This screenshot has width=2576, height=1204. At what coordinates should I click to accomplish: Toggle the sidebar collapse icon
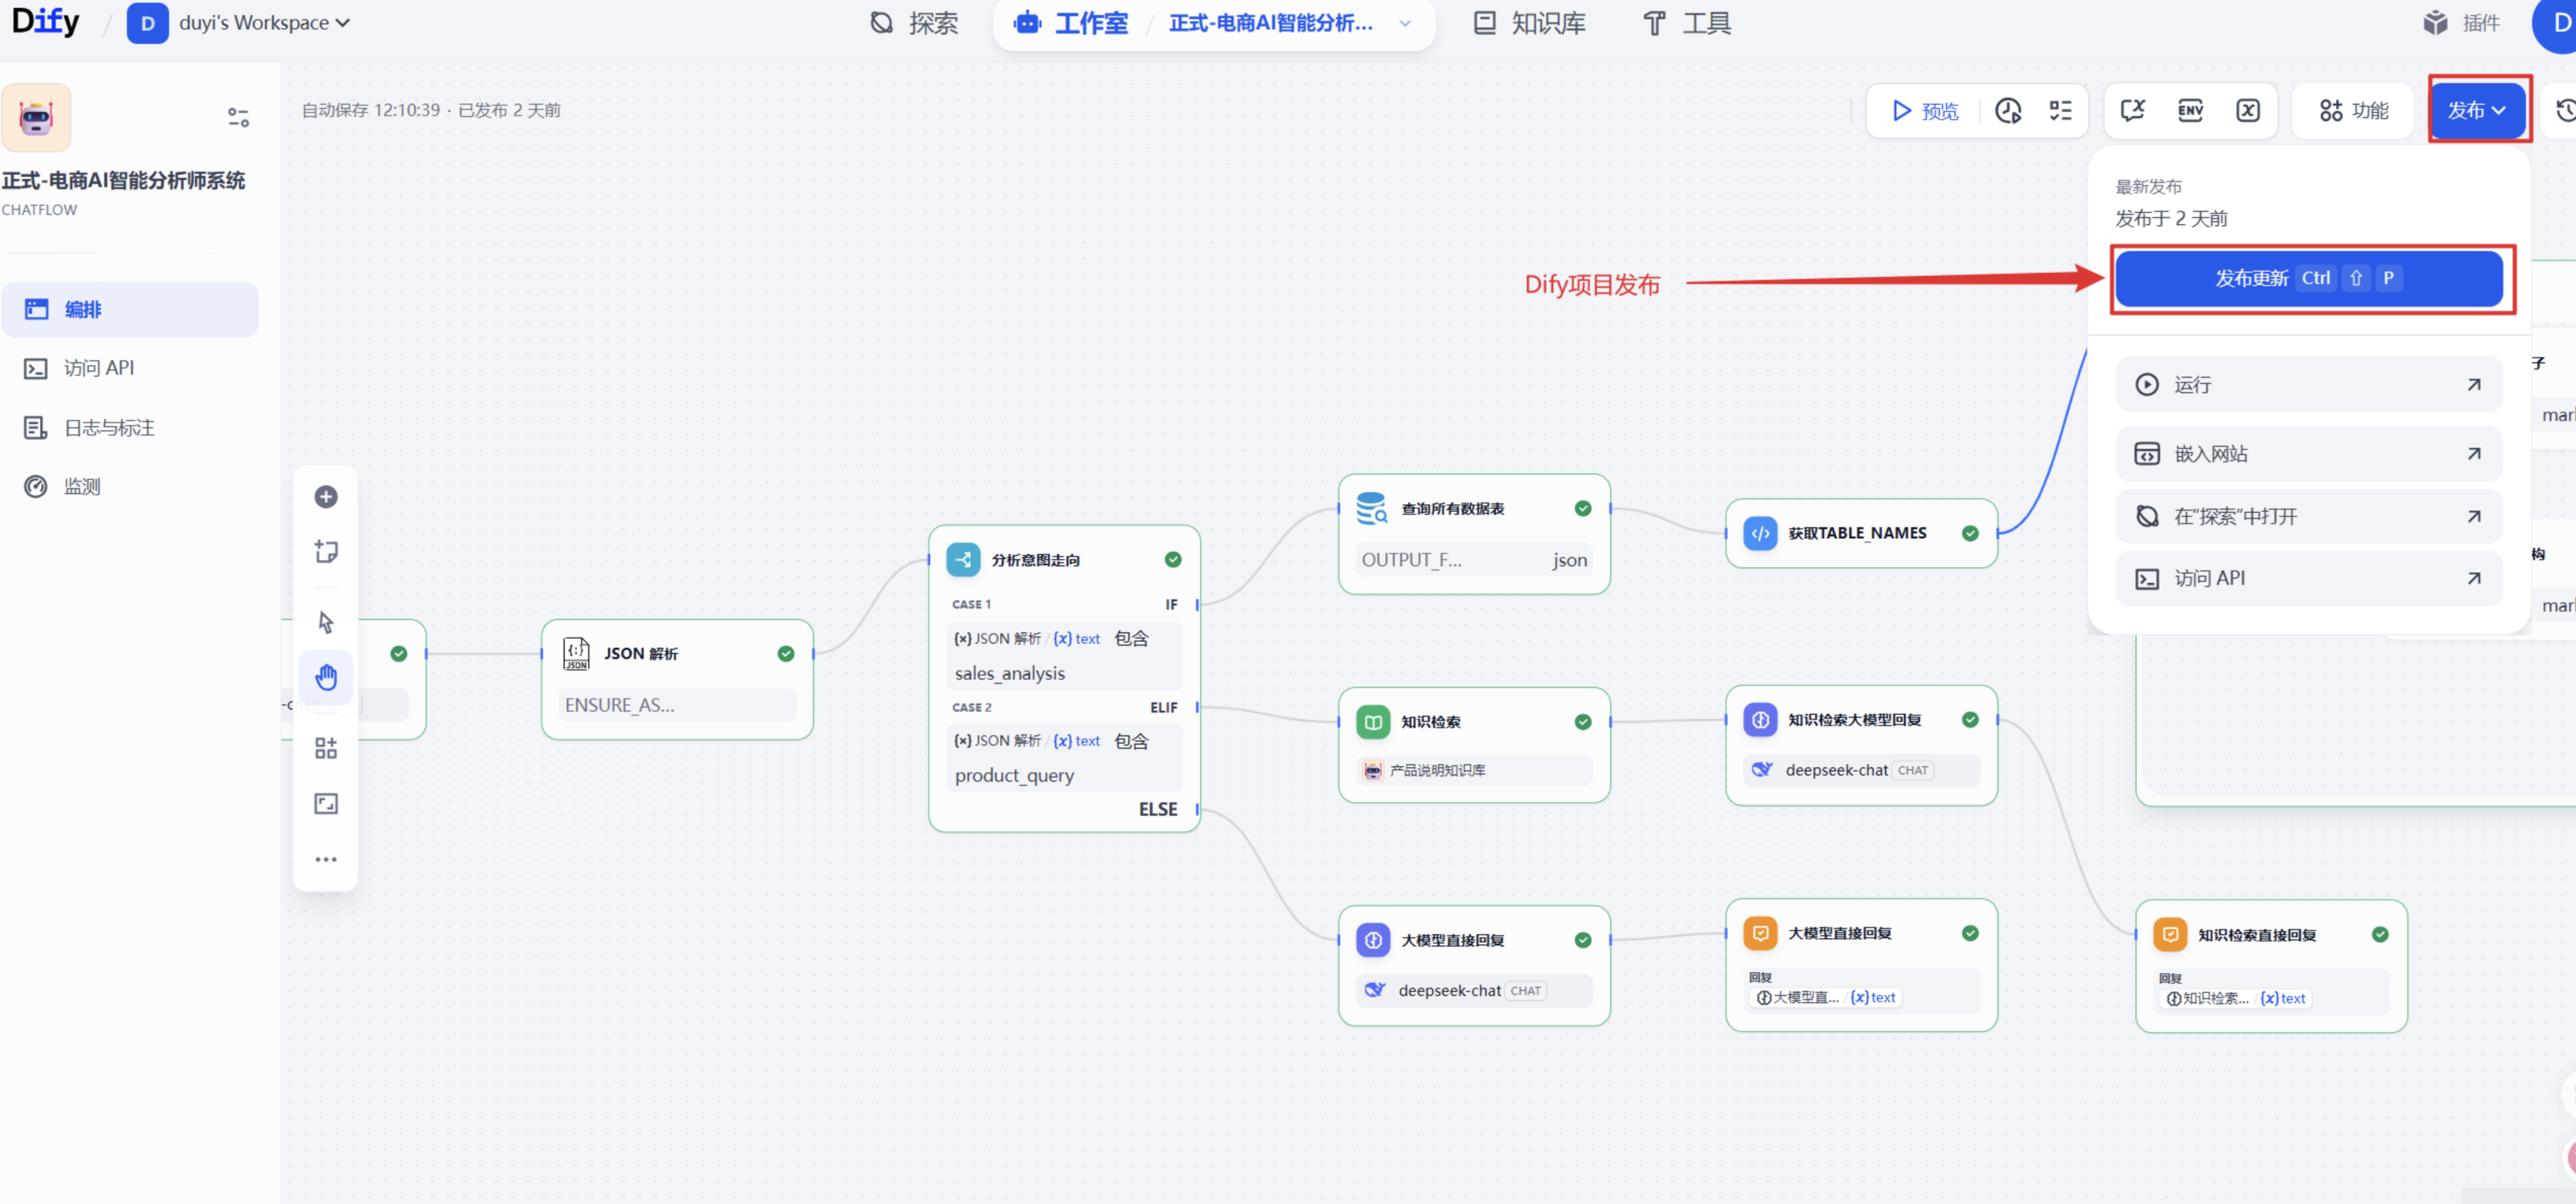[238, 117]
